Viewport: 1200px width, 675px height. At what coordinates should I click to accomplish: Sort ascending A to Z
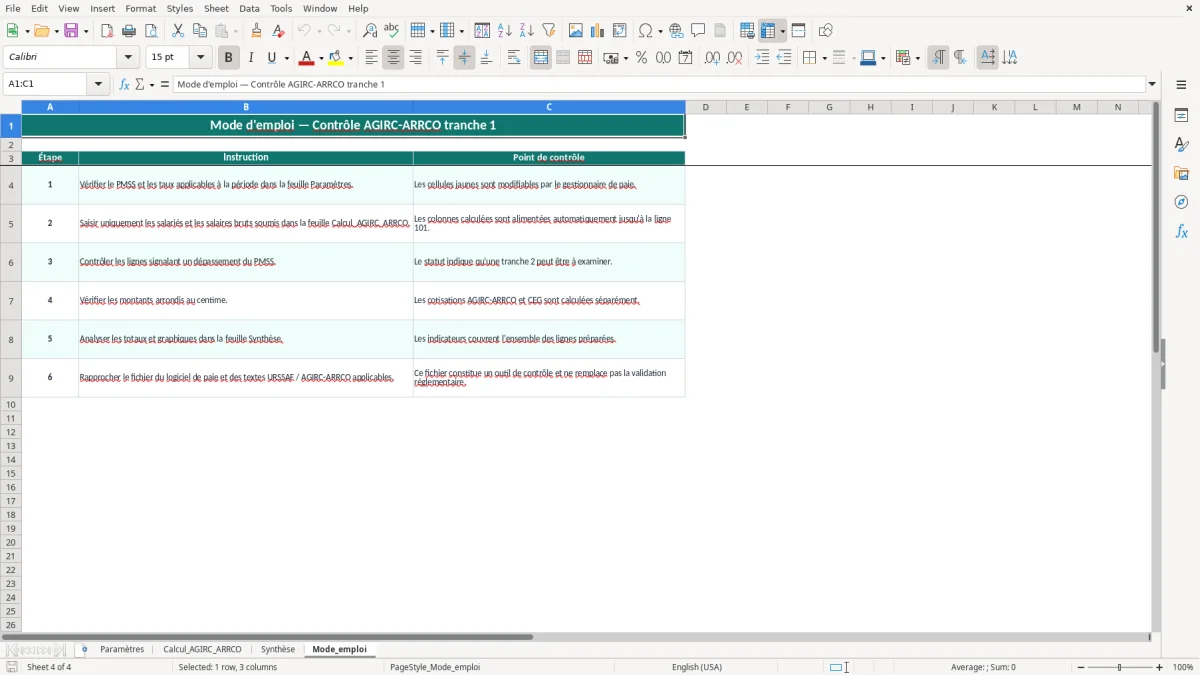[505, 31]
